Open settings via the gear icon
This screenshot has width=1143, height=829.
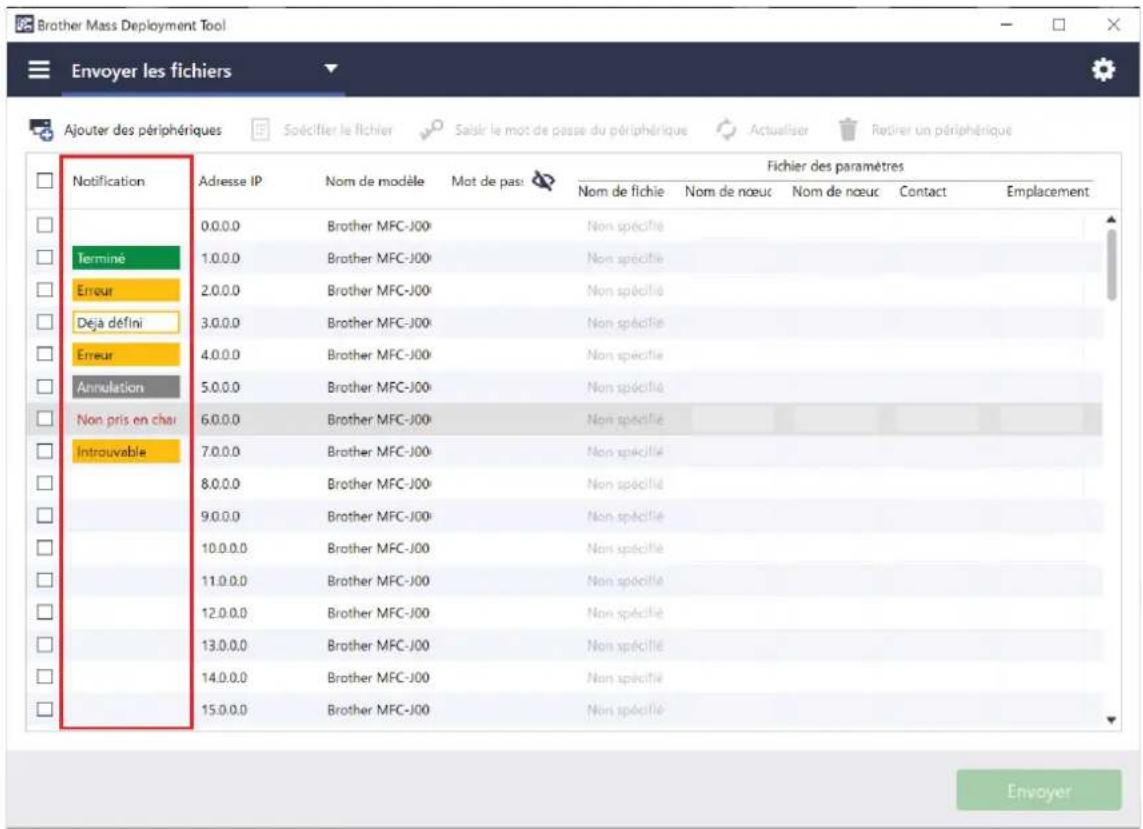[x=1103, y=70]
